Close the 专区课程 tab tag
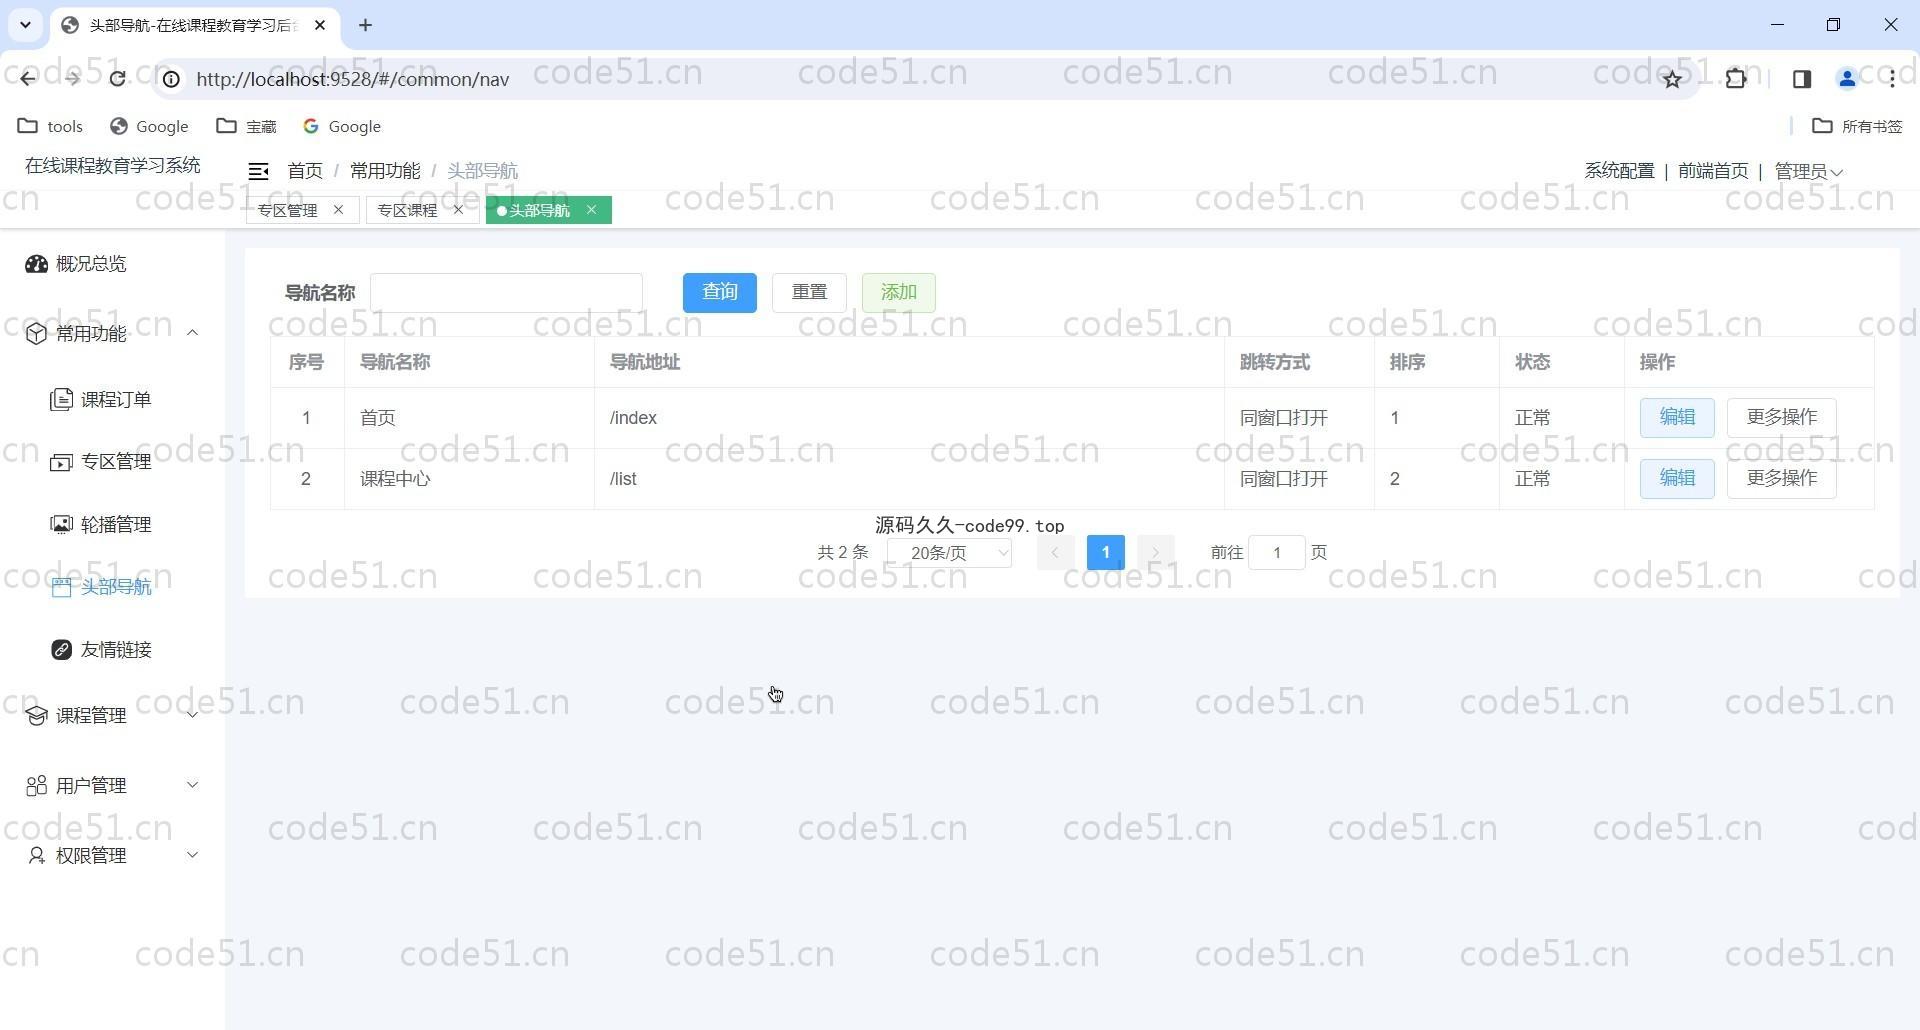Viewport: 1920px width, 1030px height. (458, 210)
